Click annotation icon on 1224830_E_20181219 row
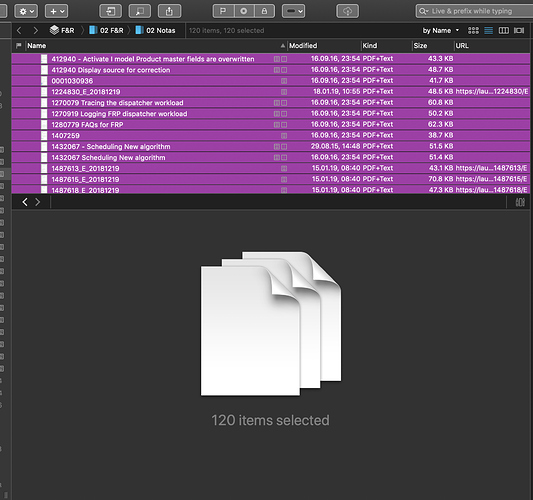The image size is (533, 500). coord(284,92)
